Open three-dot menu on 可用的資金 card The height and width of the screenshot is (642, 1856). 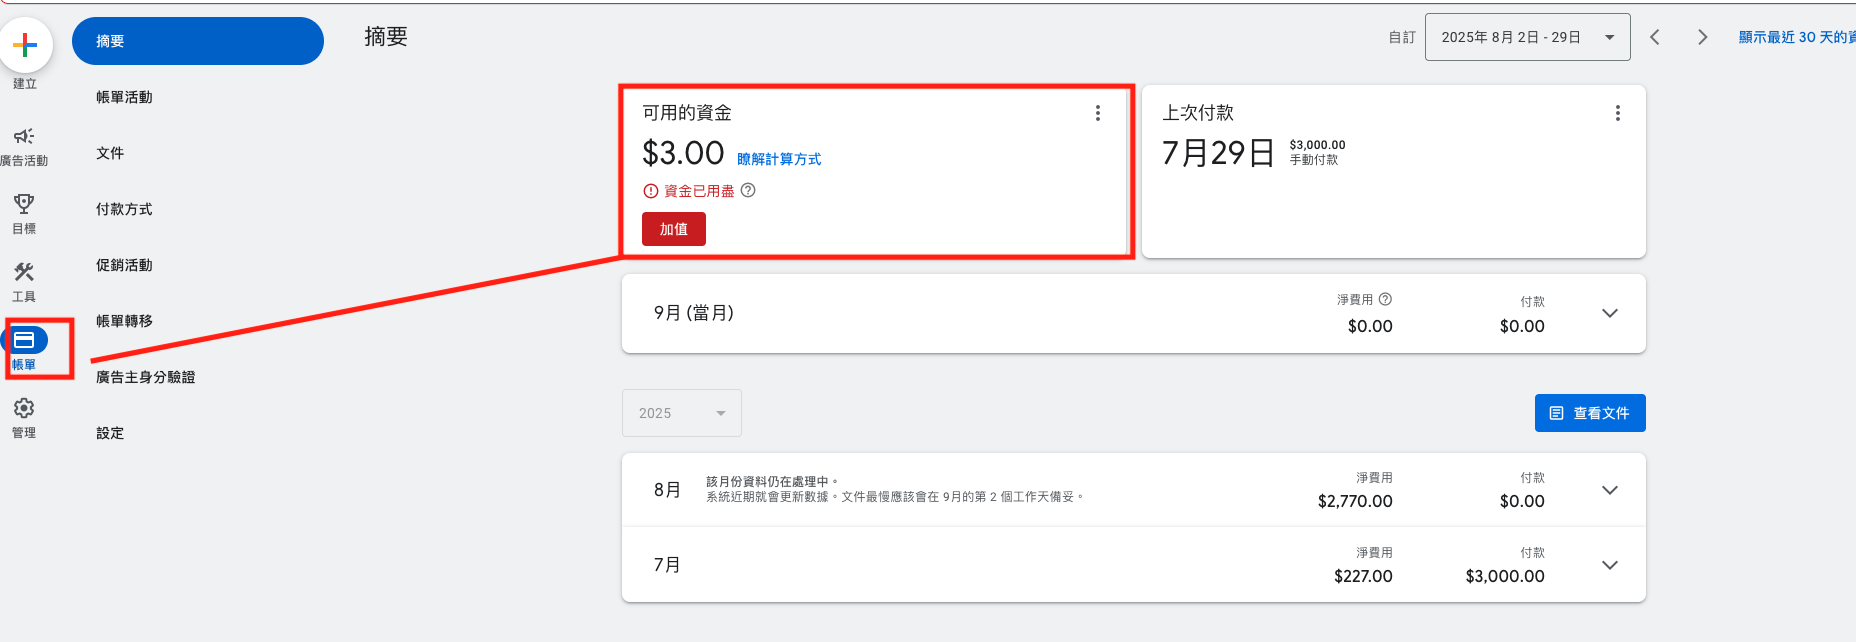click(x=1098, y=113)
